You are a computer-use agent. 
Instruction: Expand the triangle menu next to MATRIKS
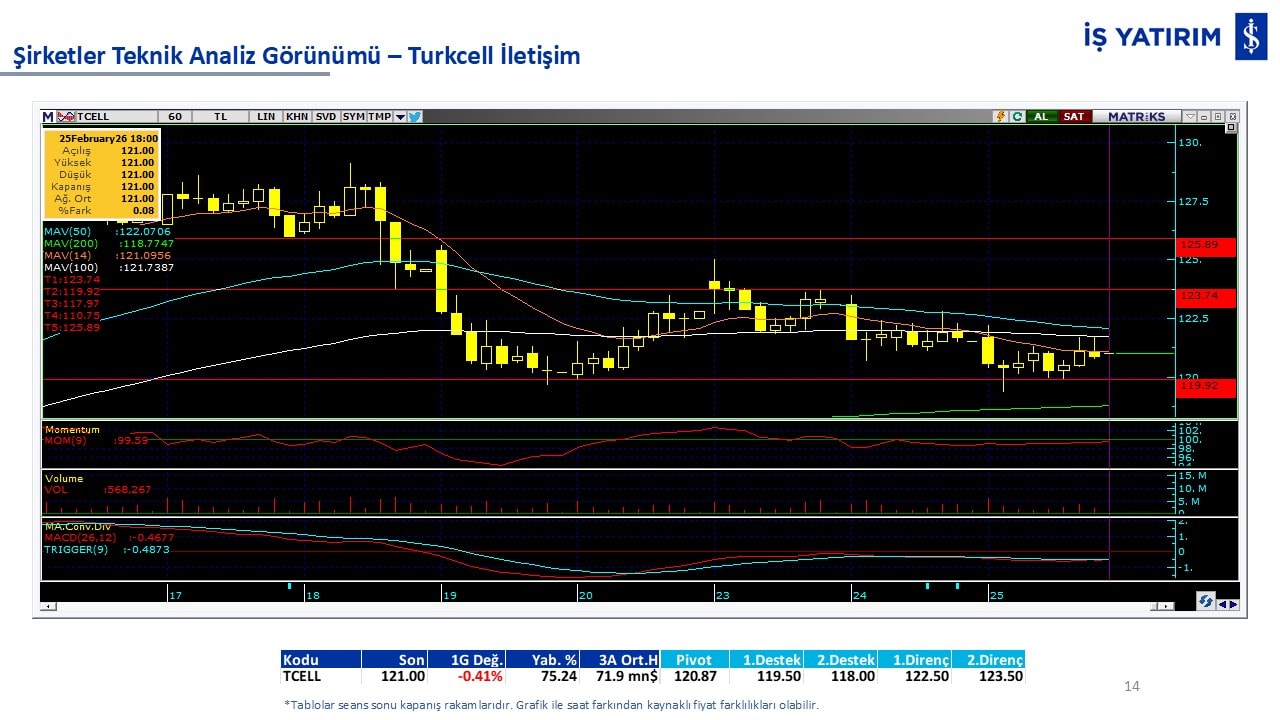[x=1189, y=116]
